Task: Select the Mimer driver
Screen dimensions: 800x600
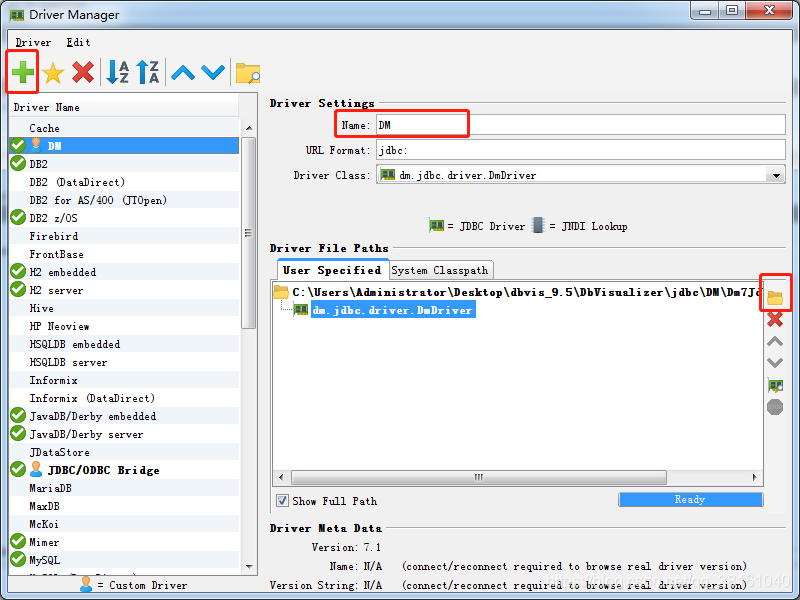Action: [124, 542]
